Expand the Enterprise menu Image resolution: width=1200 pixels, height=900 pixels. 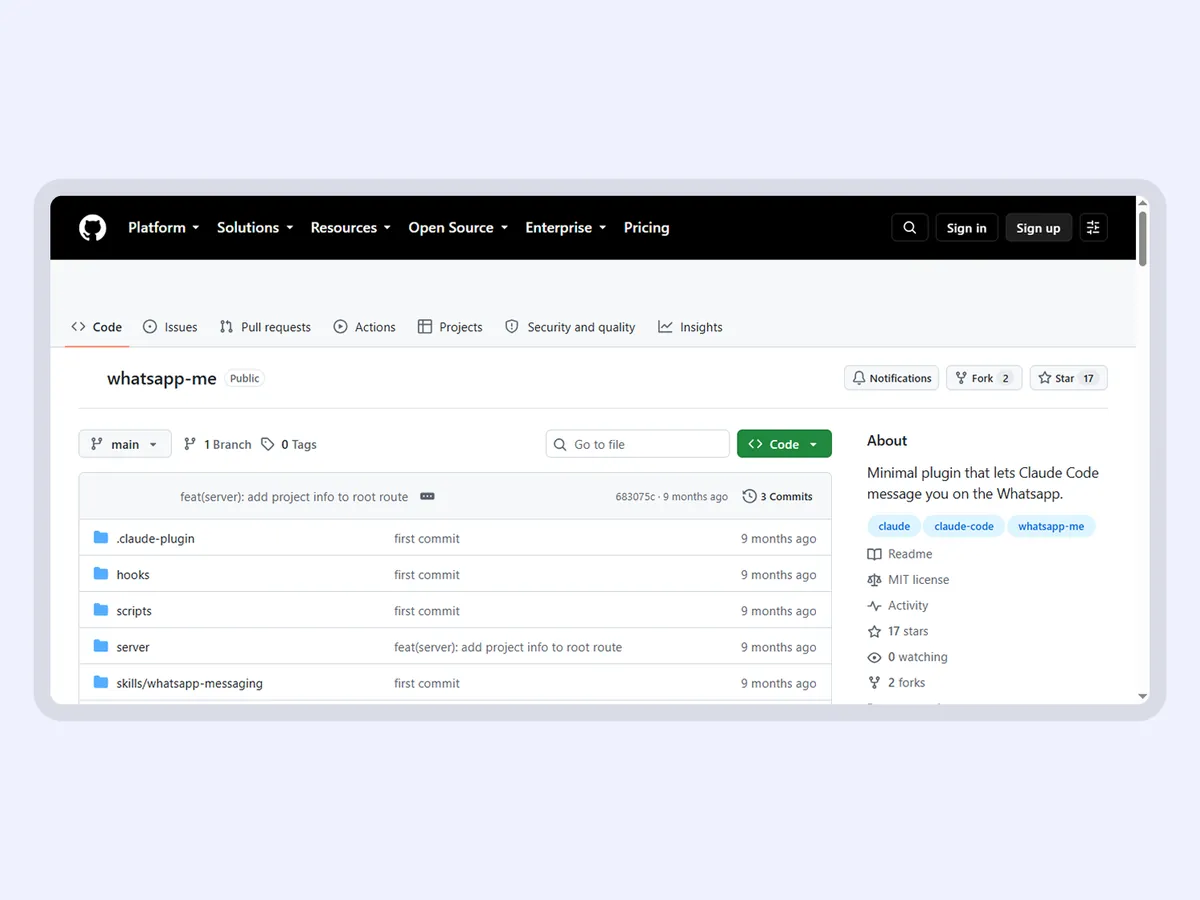[x=566, y=228]
